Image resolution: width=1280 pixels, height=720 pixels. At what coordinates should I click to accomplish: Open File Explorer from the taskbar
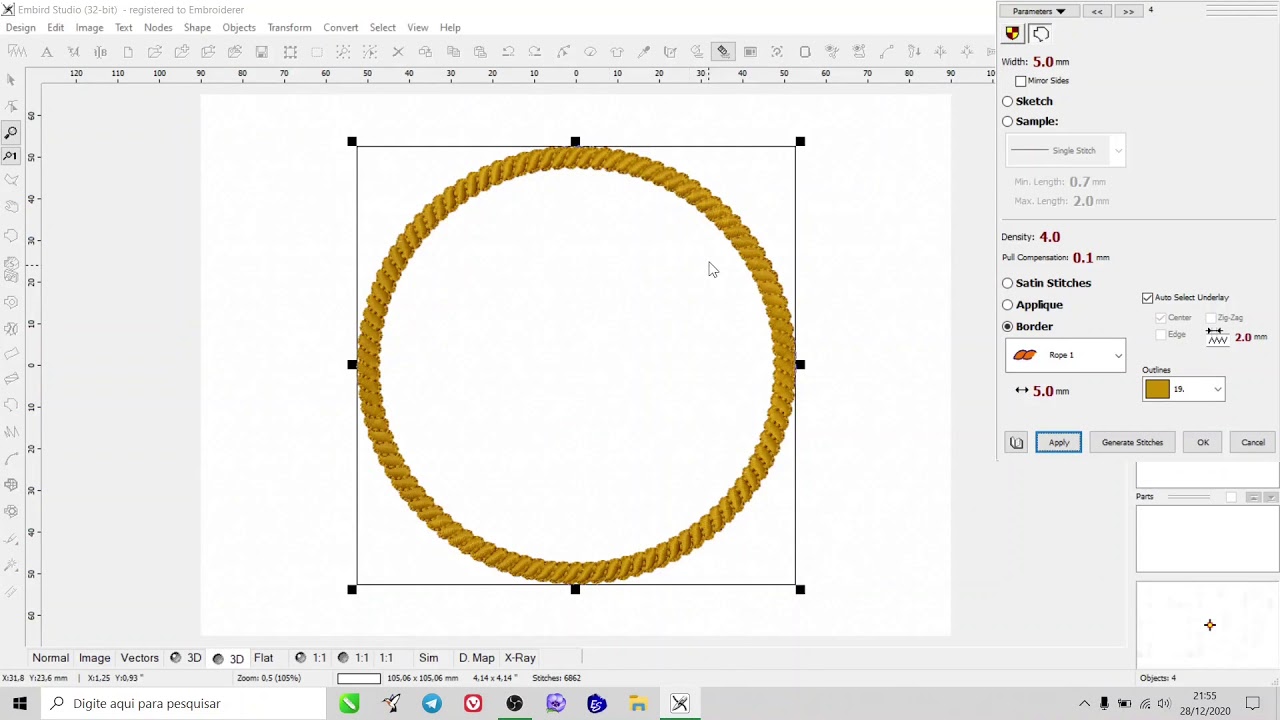[638, 703]
